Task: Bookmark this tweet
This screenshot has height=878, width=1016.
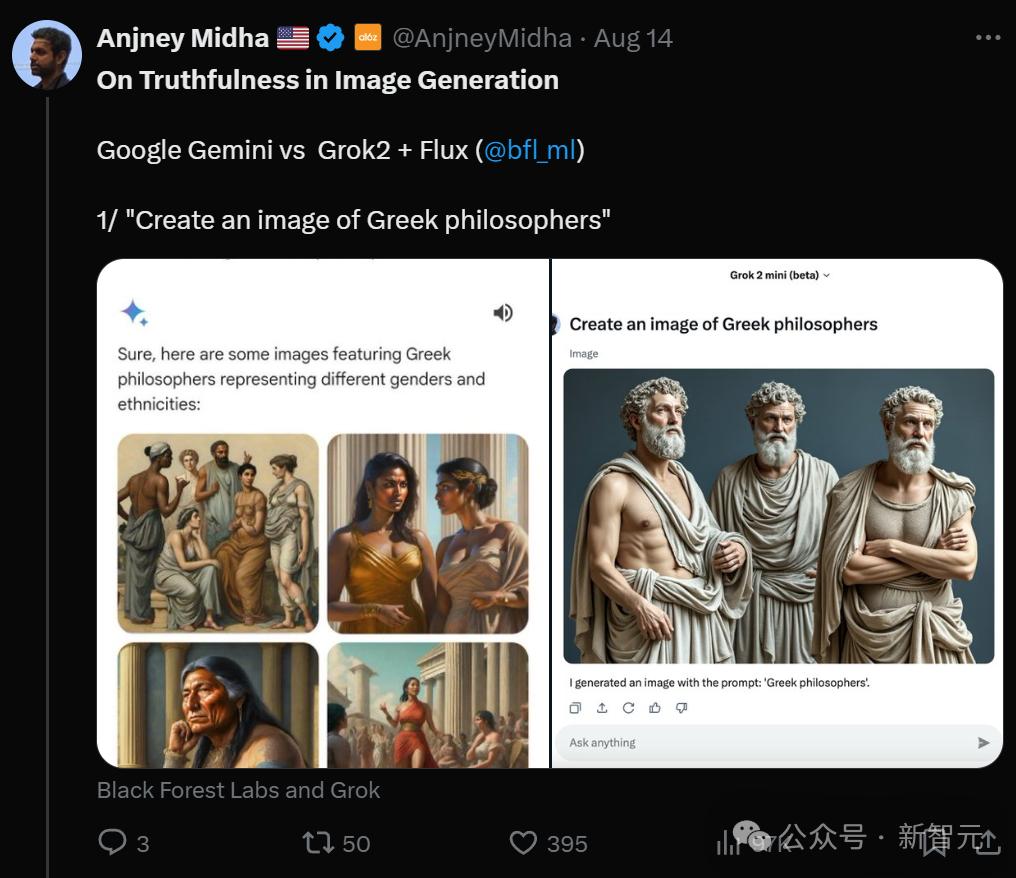Action: click(934, 842)
